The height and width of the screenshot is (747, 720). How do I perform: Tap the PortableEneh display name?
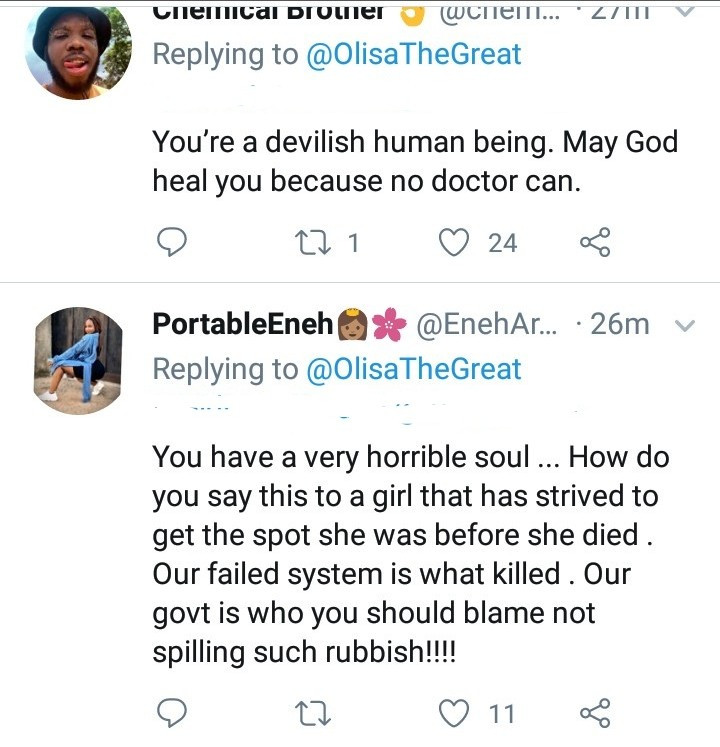[x=245, y=324]
